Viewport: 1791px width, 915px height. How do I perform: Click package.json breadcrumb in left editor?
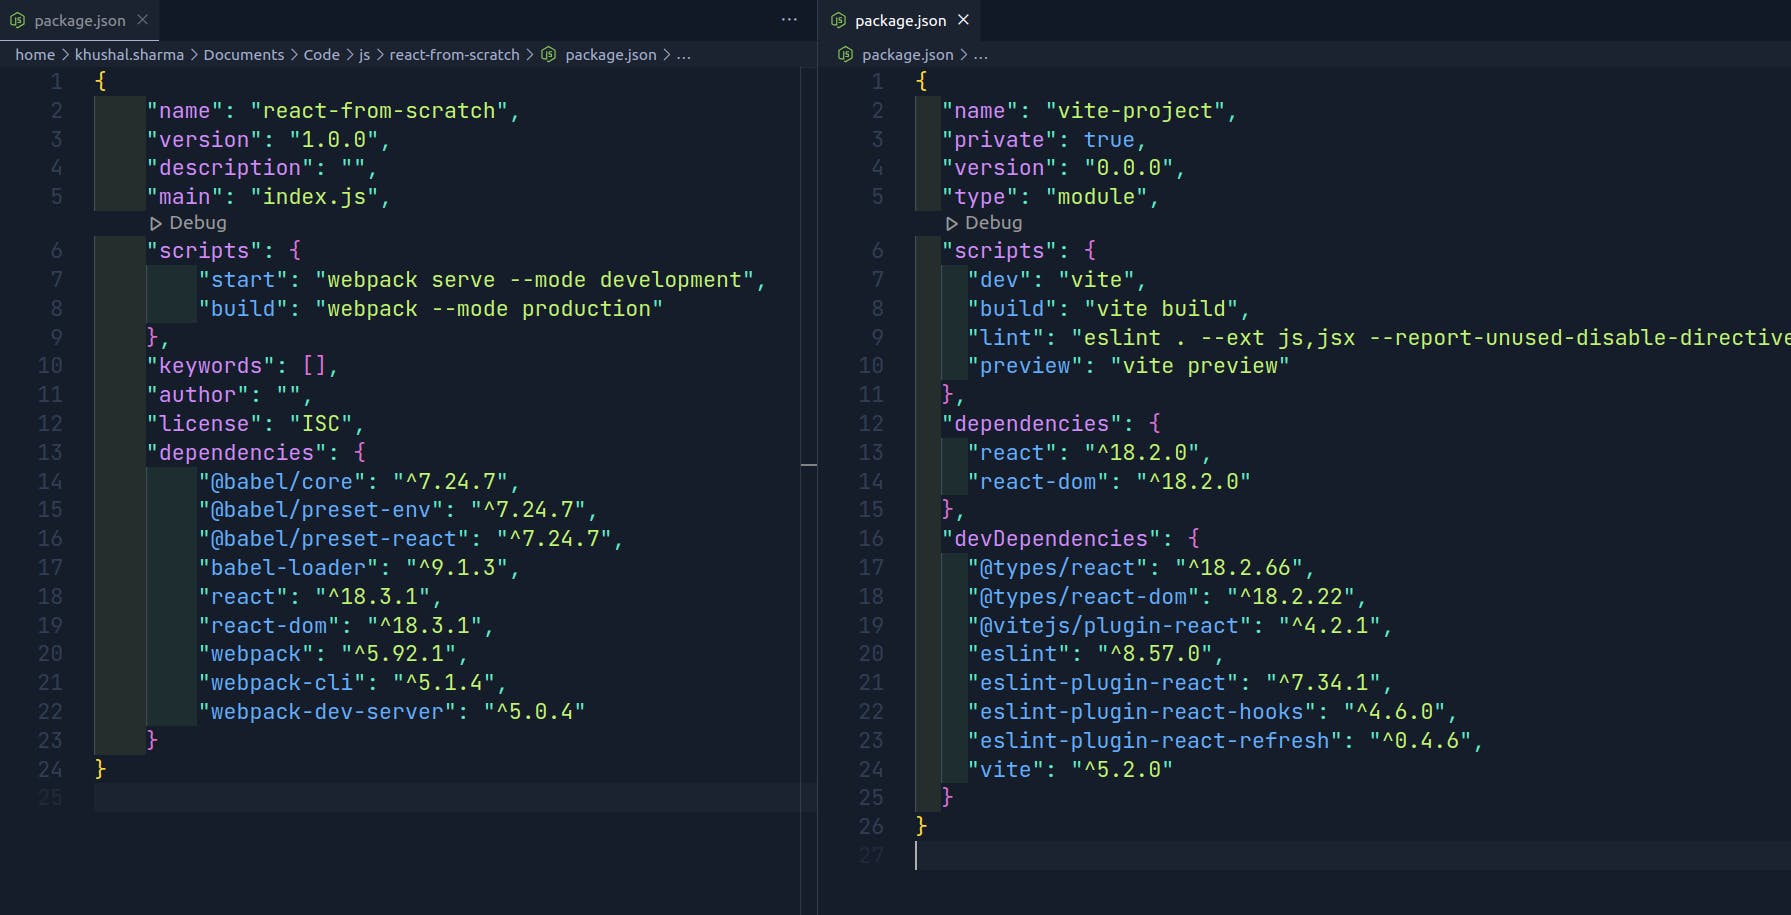610,55
